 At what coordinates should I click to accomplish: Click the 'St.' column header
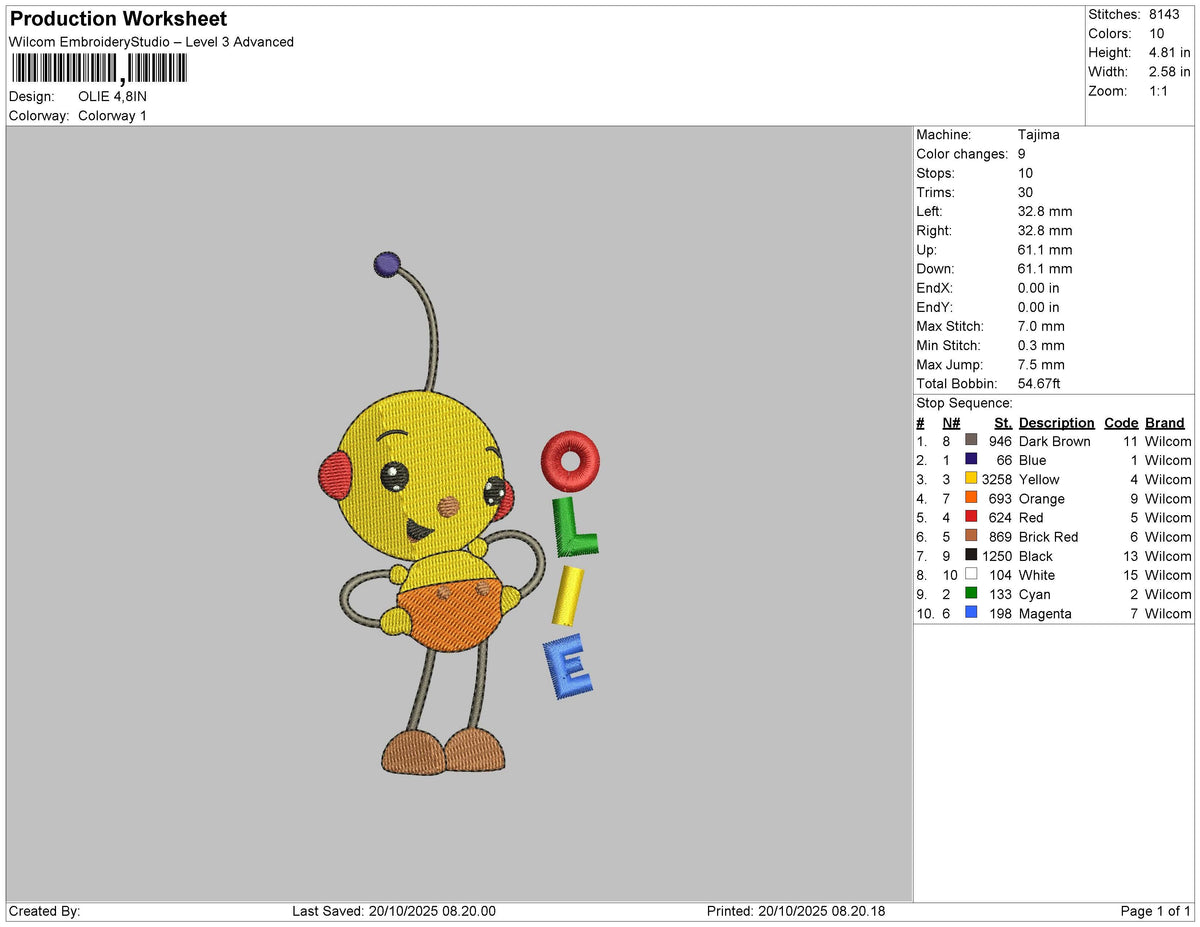(1003, 423)
